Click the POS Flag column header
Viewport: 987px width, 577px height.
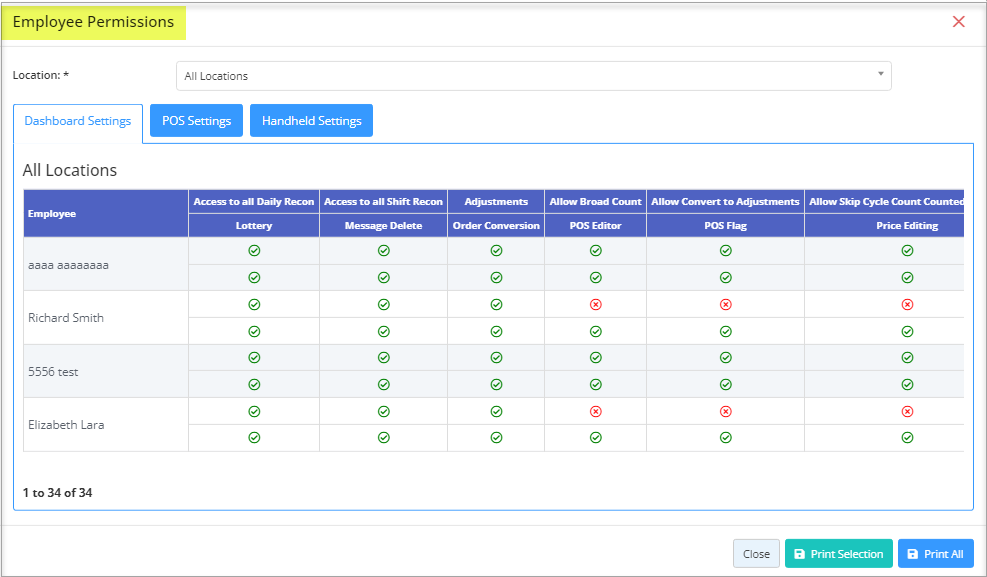(725, 225)
